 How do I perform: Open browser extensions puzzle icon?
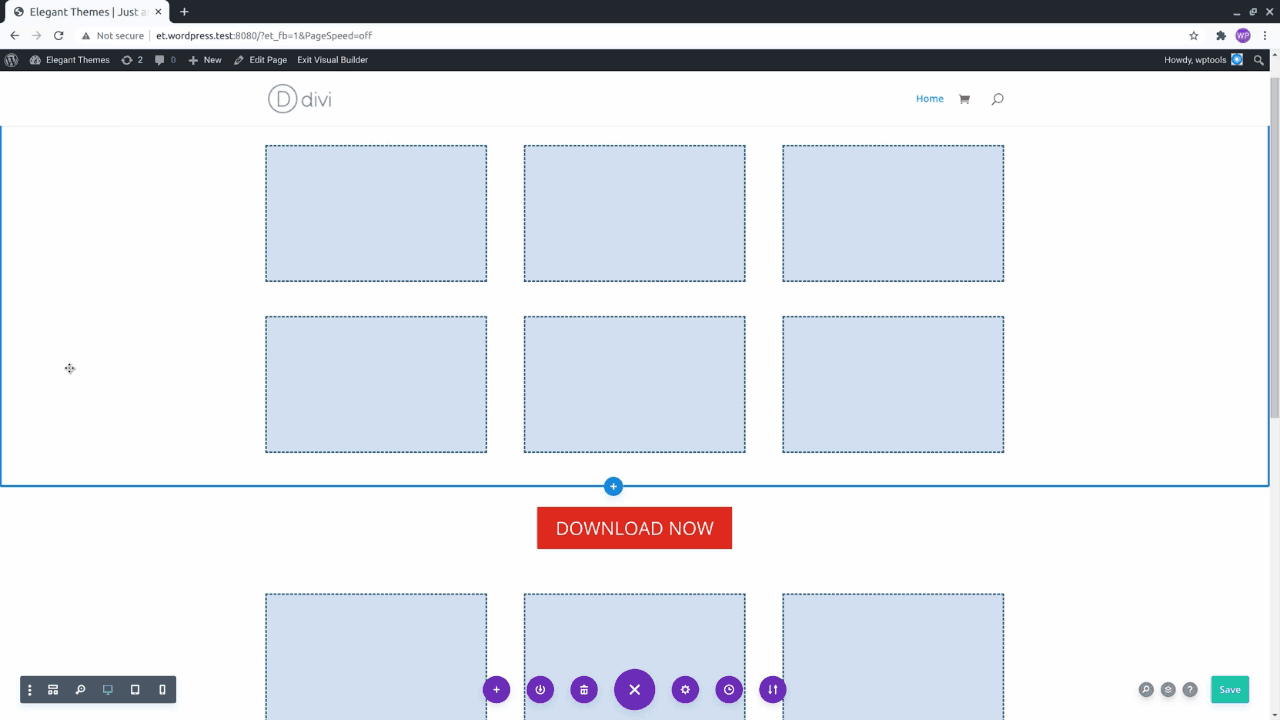coord(1221,36)
